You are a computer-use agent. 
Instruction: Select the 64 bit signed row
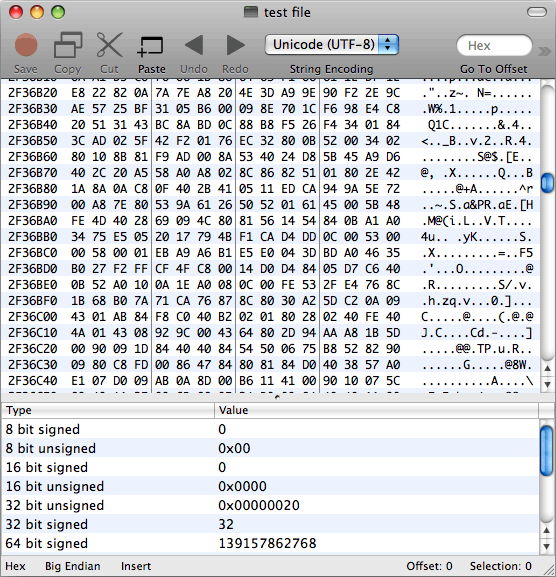pyautogui.click(x=270, y=544)
